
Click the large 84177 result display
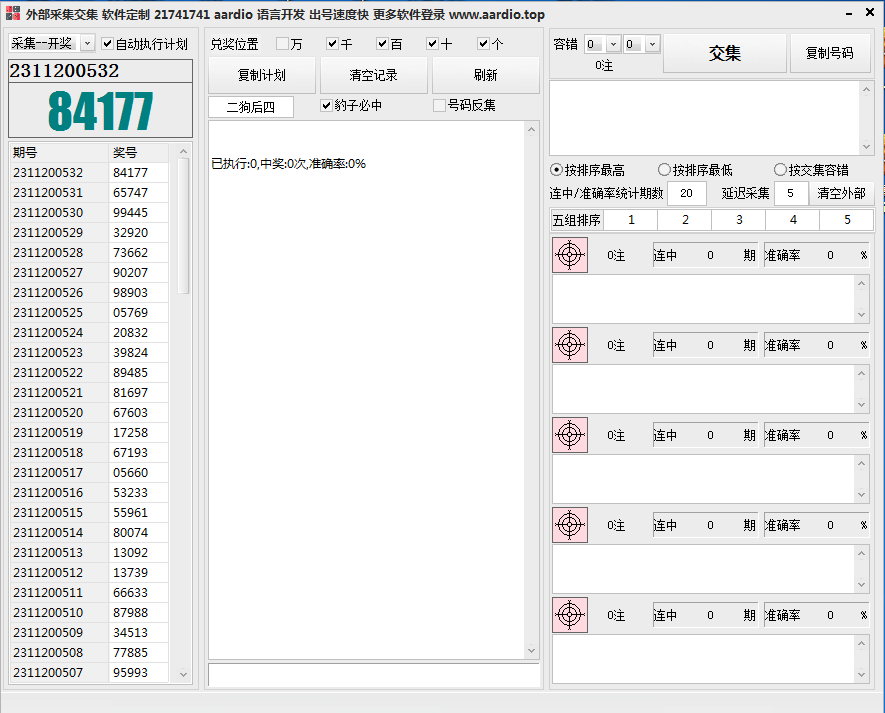(x=100, y=111)
